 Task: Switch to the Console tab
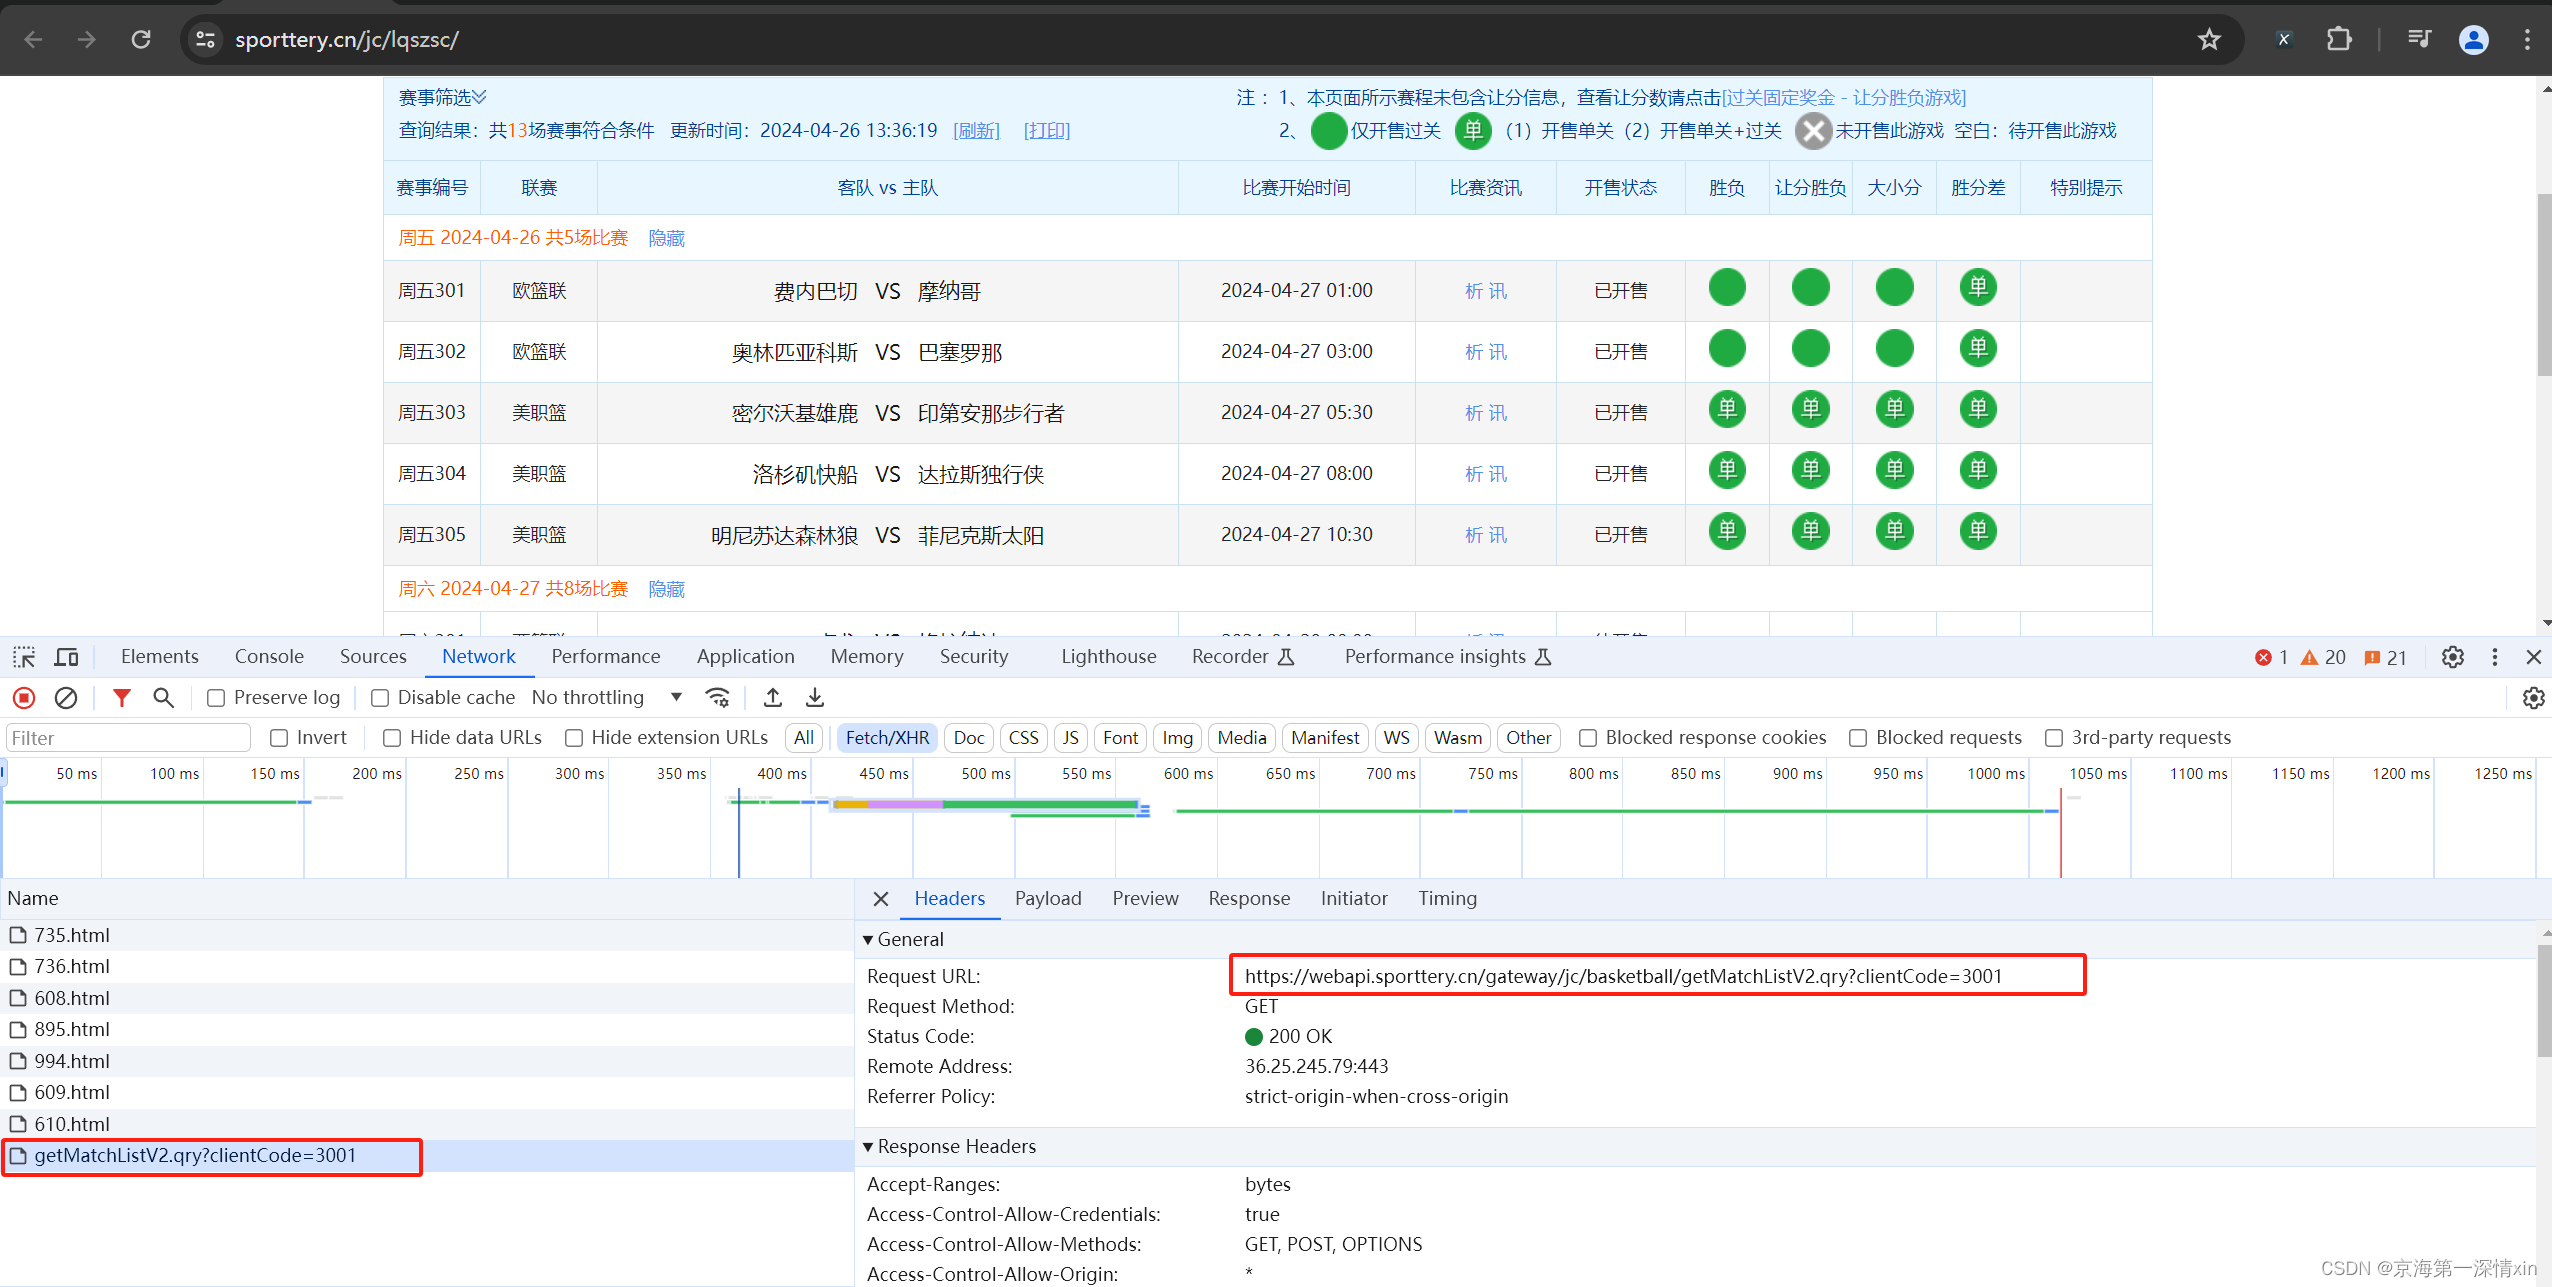[269, 657]
